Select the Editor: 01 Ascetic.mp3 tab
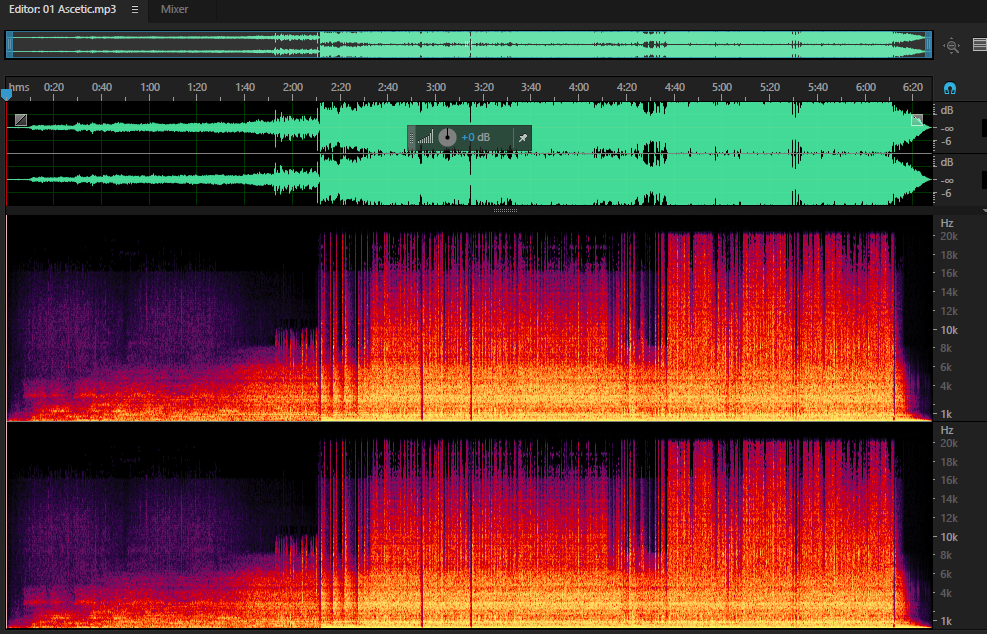 tap(62, 9)
